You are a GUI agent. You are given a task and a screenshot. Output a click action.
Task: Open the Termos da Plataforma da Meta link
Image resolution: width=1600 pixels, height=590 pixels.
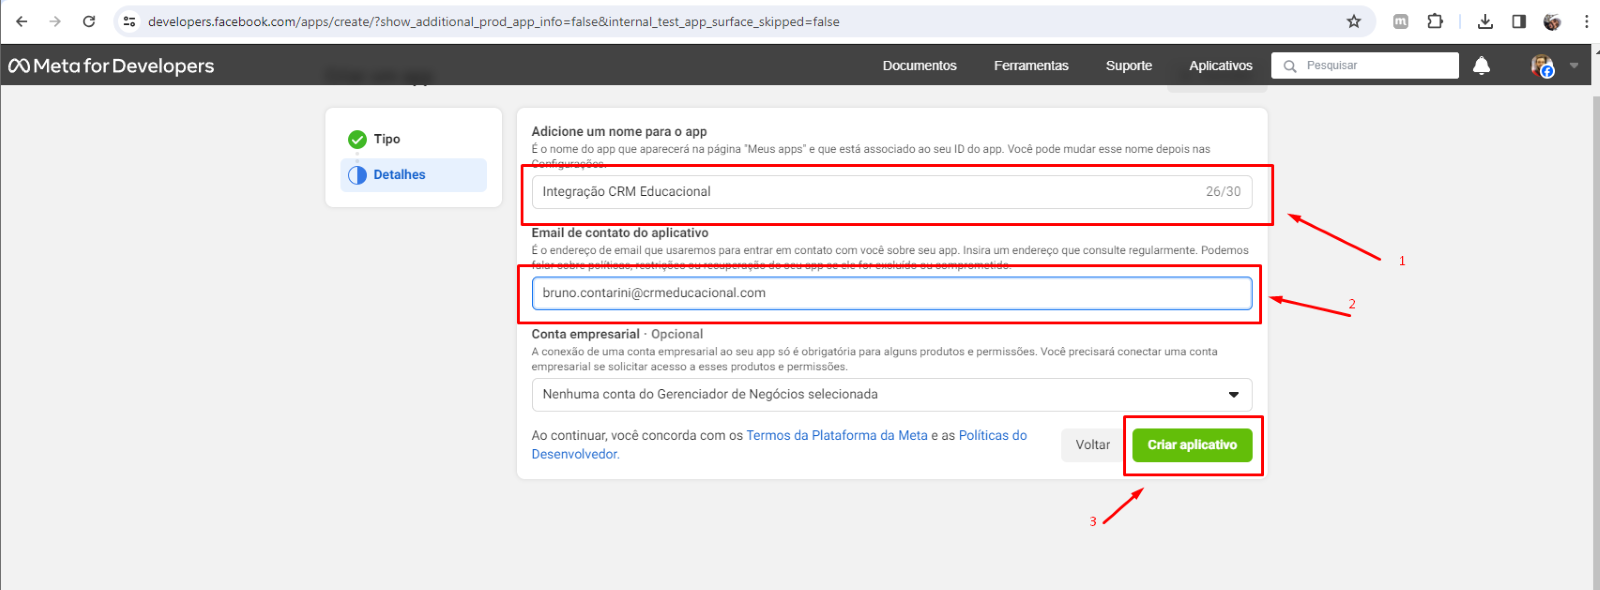(x=837, y=436)
